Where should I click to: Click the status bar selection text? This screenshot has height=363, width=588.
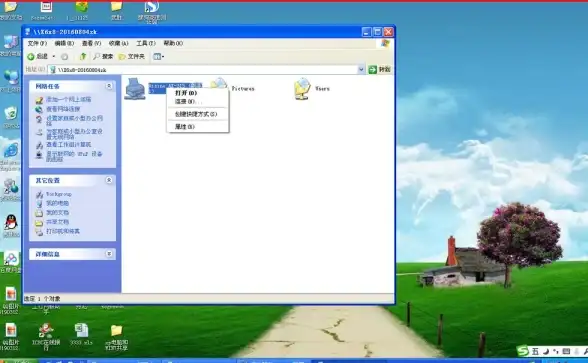click(x=42, y=299)
